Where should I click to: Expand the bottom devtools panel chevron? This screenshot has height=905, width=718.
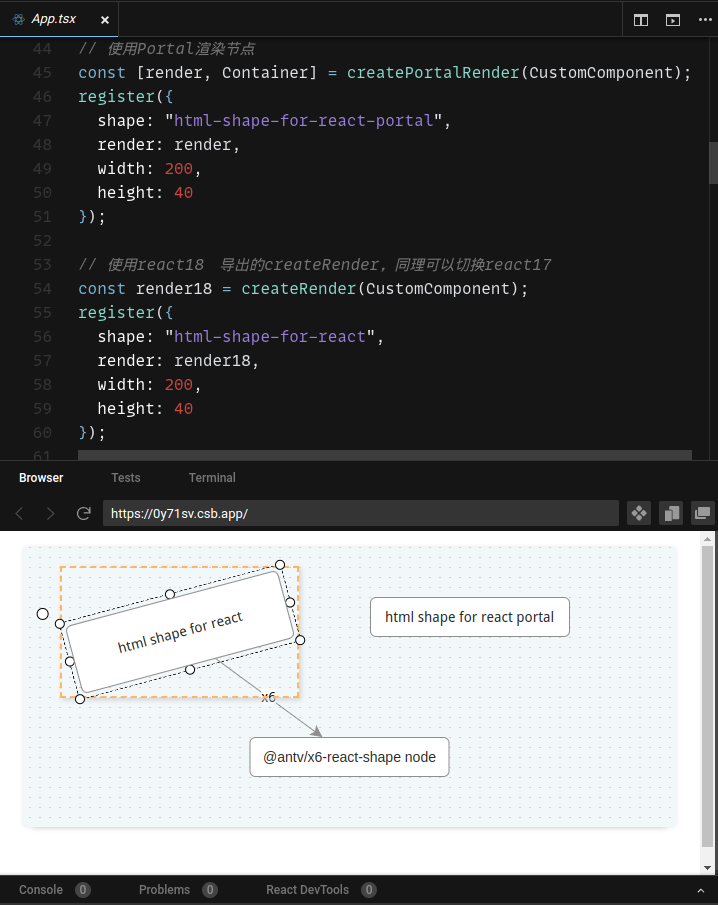click(x=700, y=890)
